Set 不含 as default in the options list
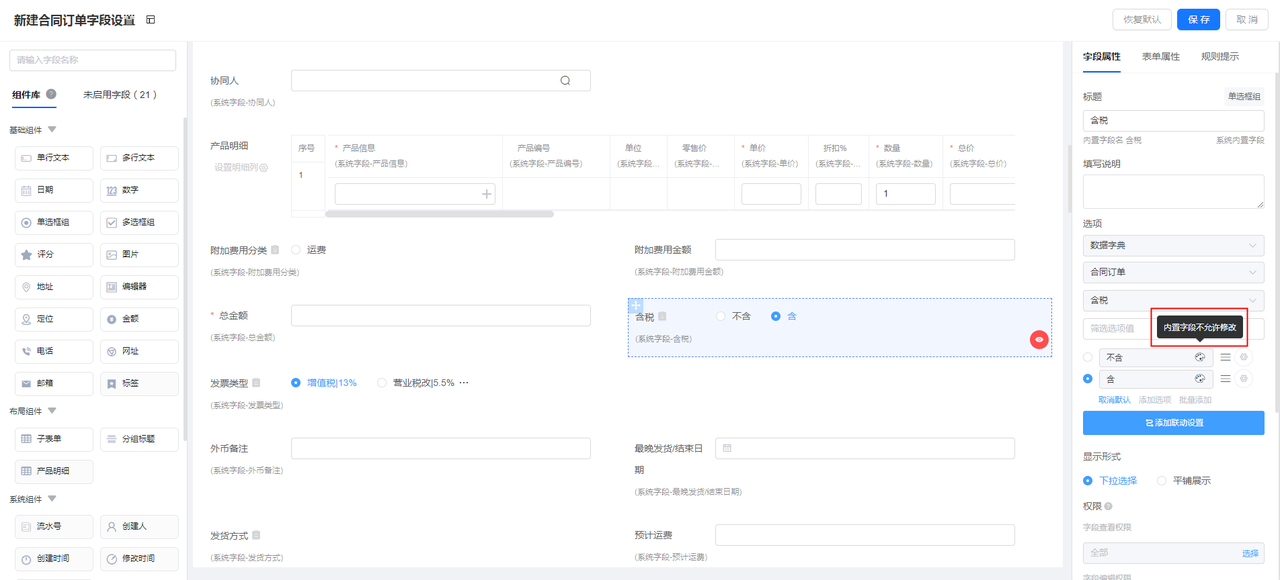This screenshot has width=1280, height=580. click(x=1089, y=357)
